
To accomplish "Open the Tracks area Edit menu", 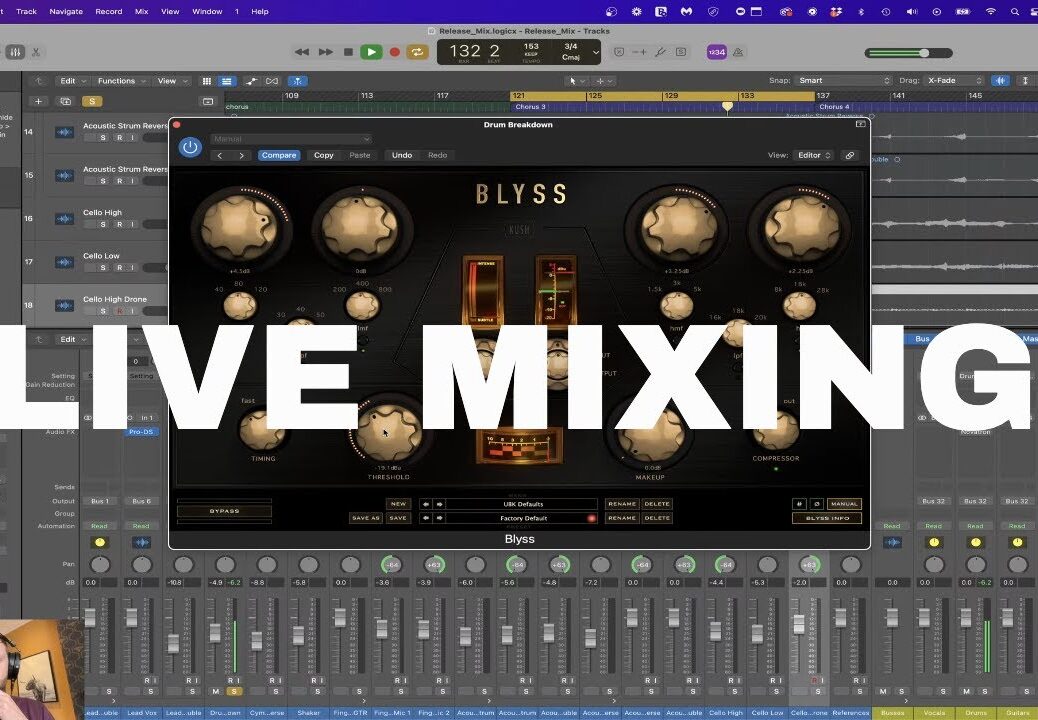I will [x=73, y=81].
